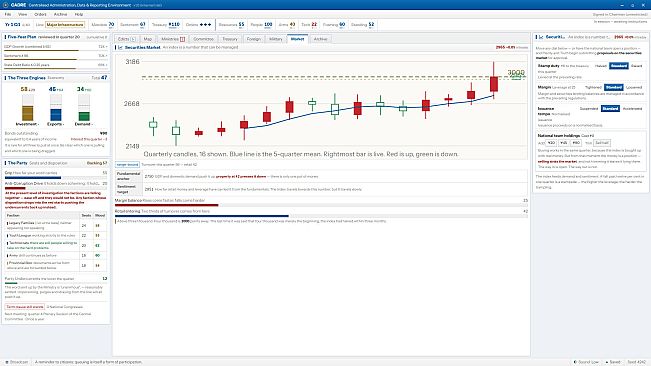Open the View menu
This screenshot has height=366, width=651.
23,14
